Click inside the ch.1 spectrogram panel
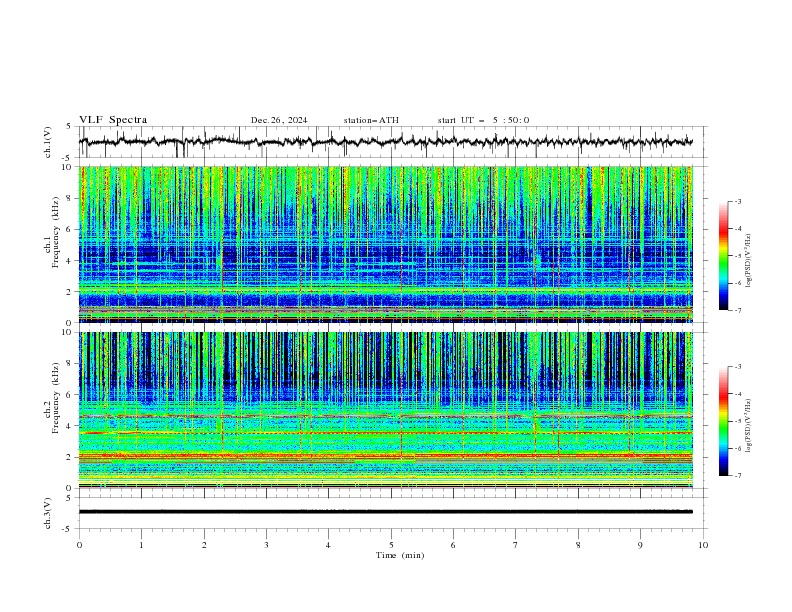This screenshot has height=612, width=792. tap(386, 244)
